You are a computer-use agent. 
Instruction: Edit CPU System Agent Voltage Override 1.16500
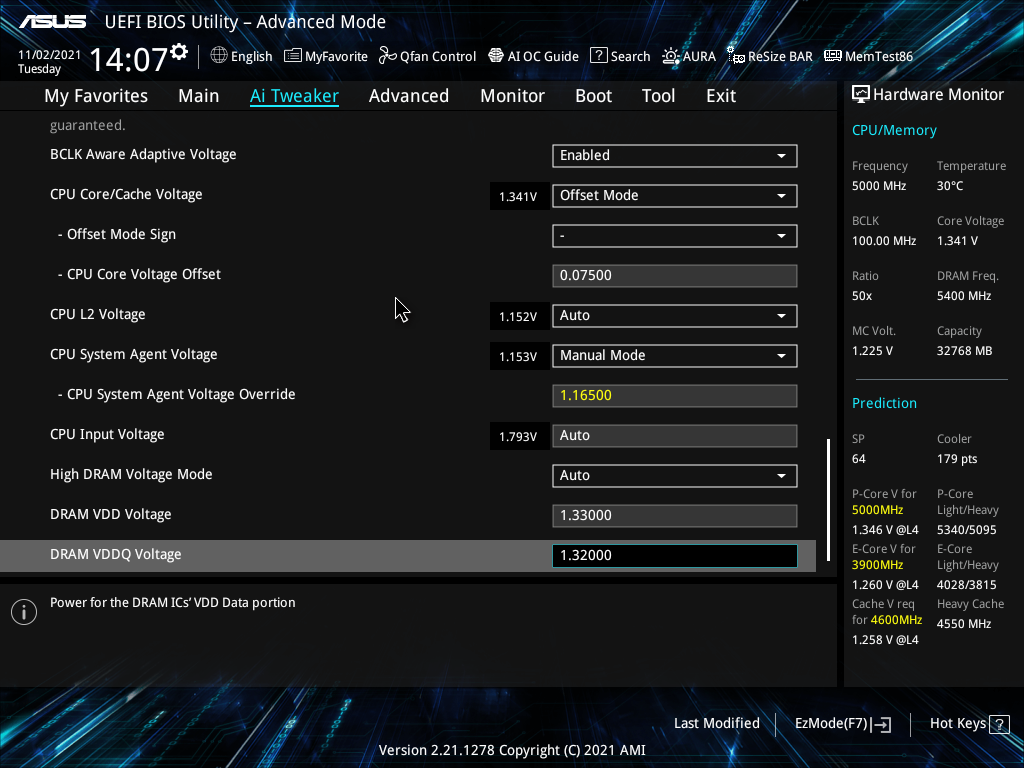coord(675,396)
